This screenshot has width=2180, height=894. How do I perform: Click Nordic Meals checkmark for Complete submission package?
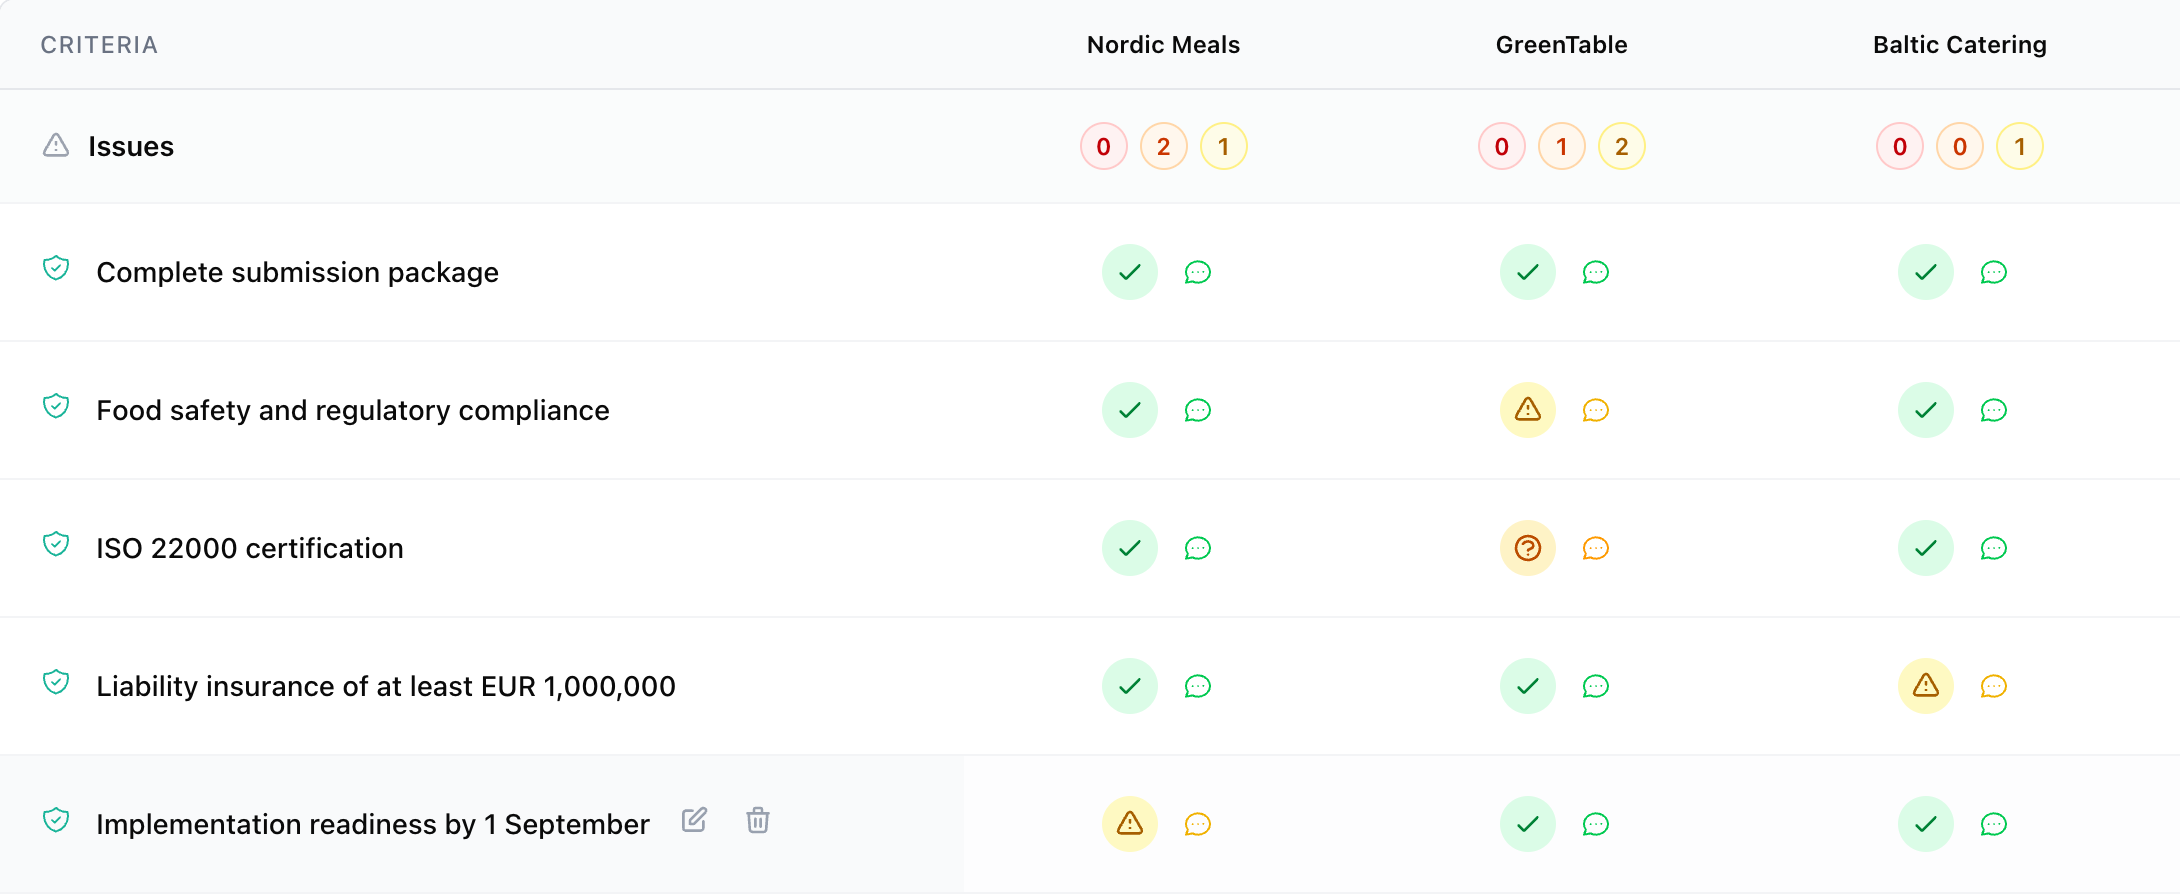click(1130, 272)
